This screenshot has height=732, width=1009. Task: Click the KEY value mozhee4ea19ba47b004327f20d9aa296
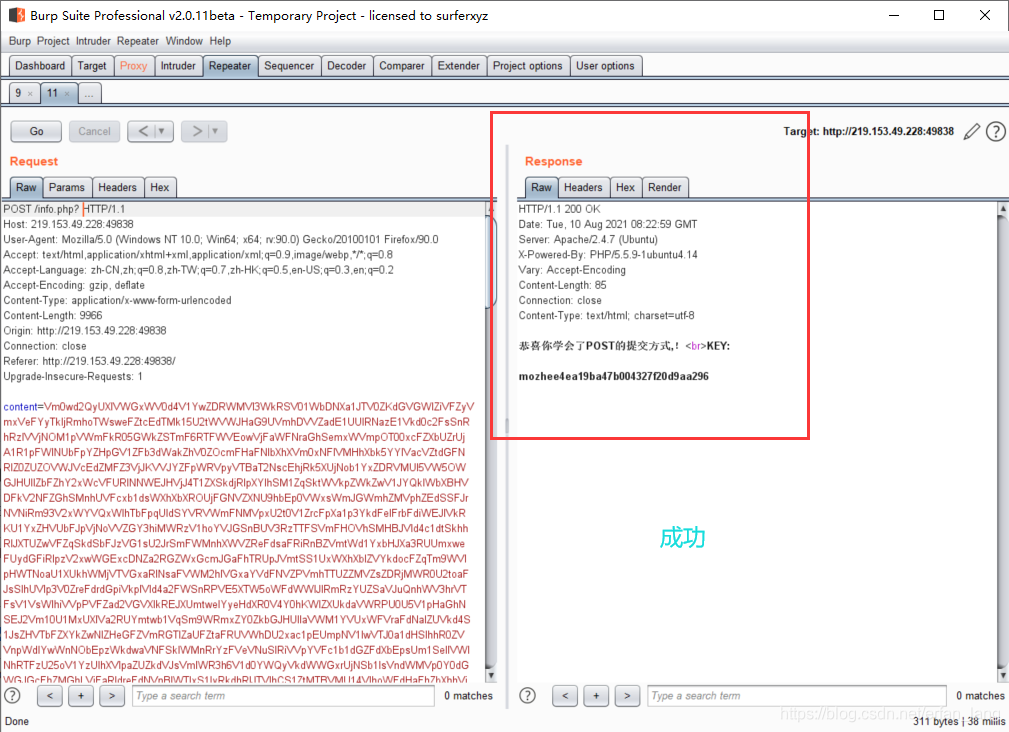[613, 376]
